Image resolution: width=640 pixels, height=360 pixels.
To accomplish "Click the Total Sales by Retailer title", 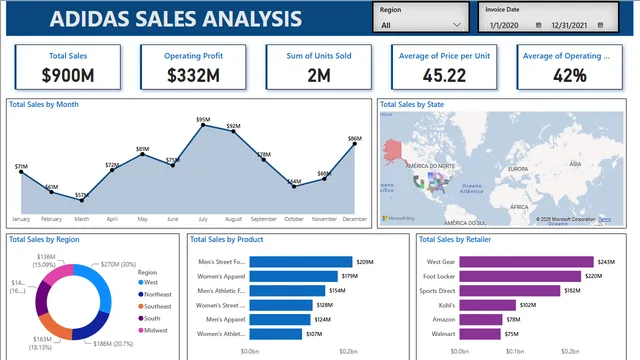I will [455, 240].
